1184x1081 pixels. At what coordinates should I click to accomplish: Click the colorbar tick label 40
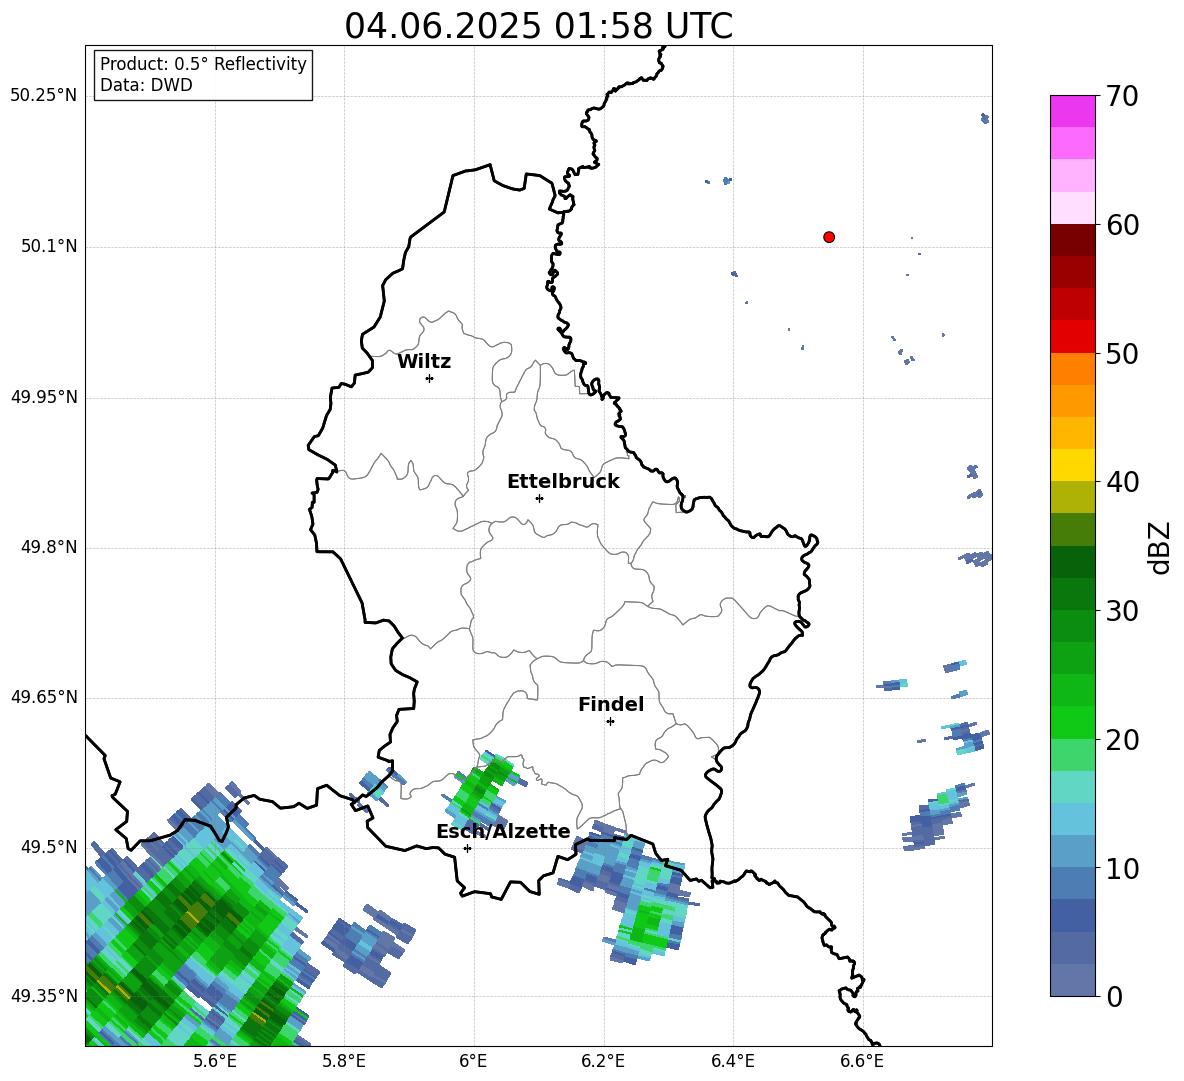(1122, 482)
